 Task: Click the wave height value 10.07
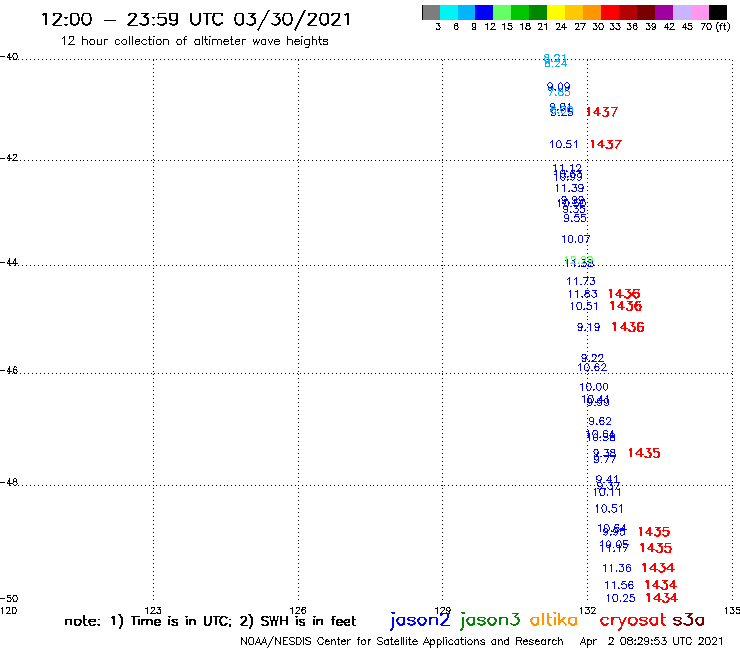(575, 239)
